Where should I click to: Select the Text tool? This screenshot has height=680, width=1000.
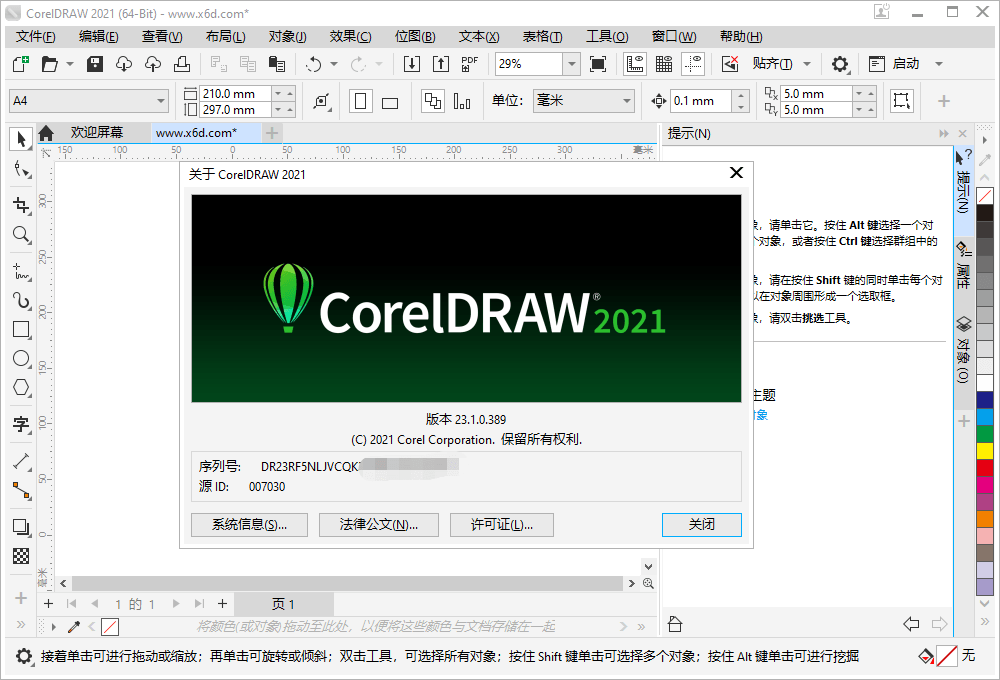pos(21,425)
